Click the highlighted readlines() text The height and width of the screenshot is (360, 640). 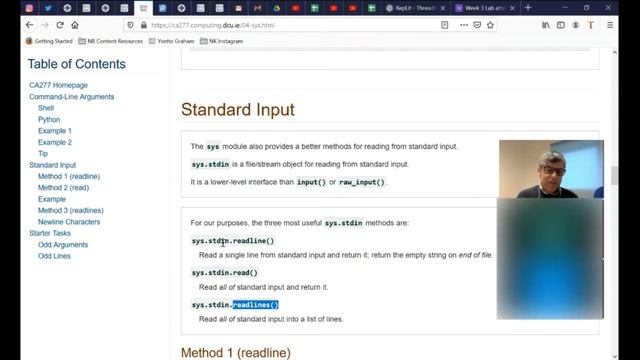point(256,305)
